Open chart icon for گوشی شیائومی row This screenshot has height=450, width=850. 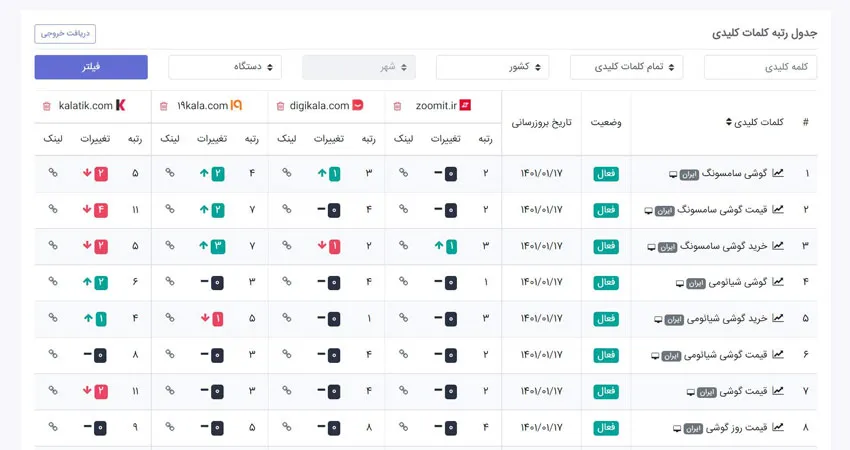coord(778,282)
